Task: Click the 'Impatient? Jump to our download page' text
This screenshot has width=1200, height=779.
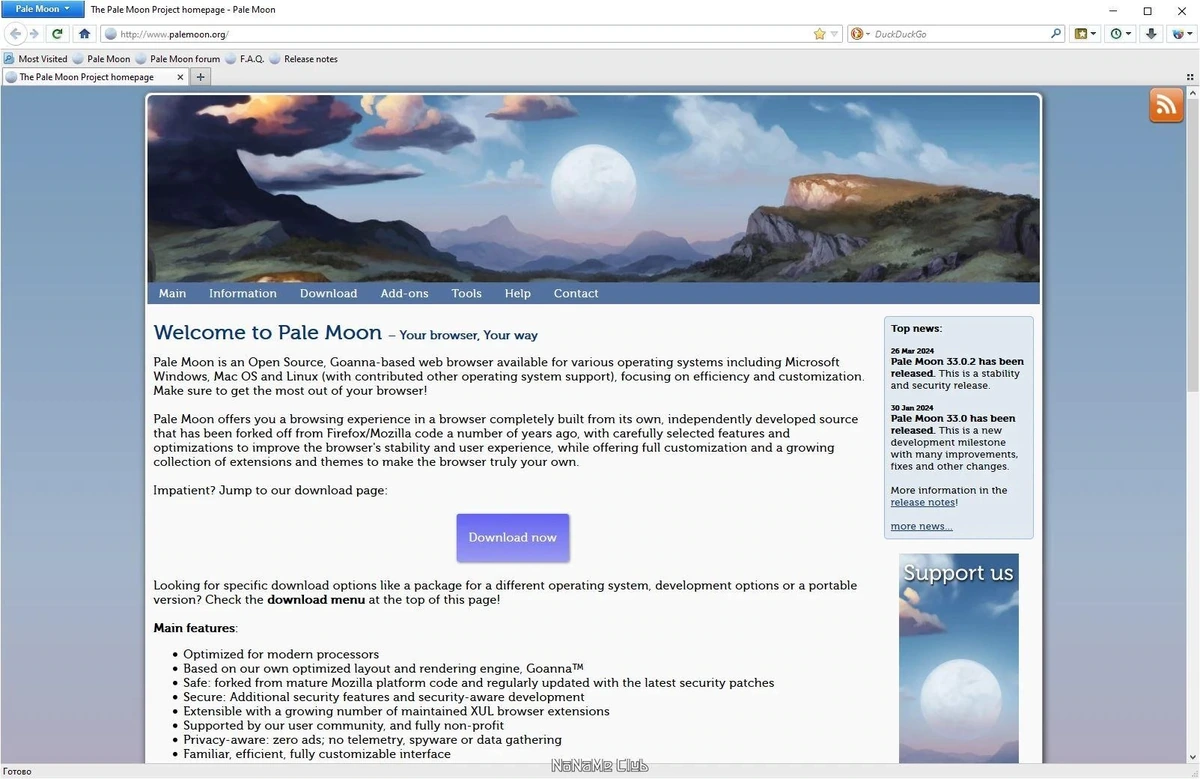Action: tap(270, 490)
